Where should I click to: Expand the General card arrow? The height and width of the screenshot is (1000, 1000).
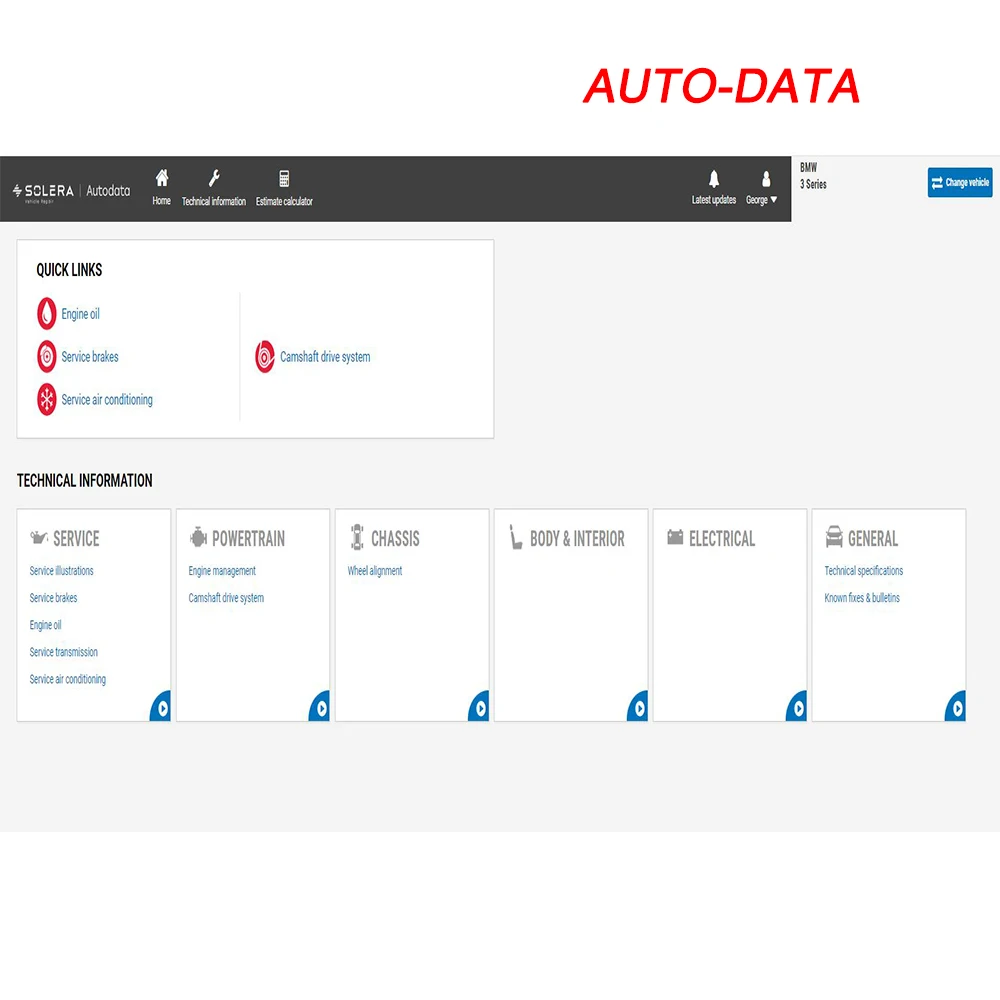(x=955, y=707)
